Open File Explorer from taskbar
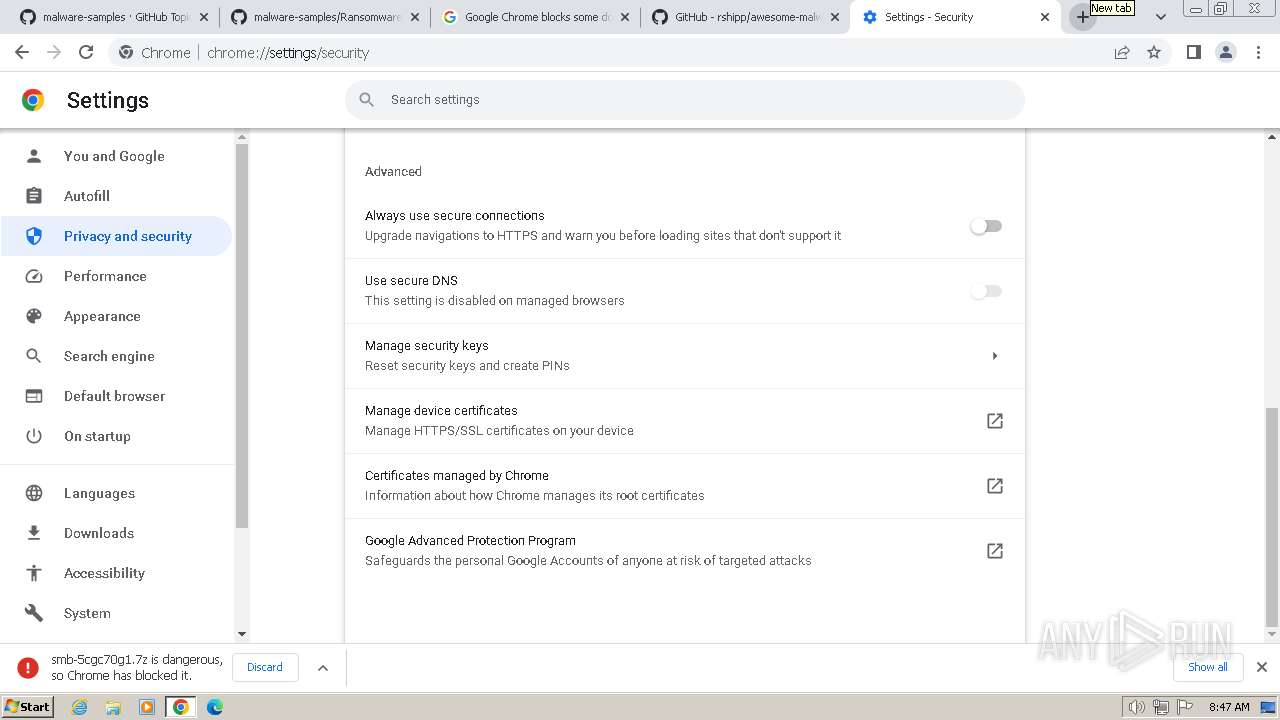 113,707
